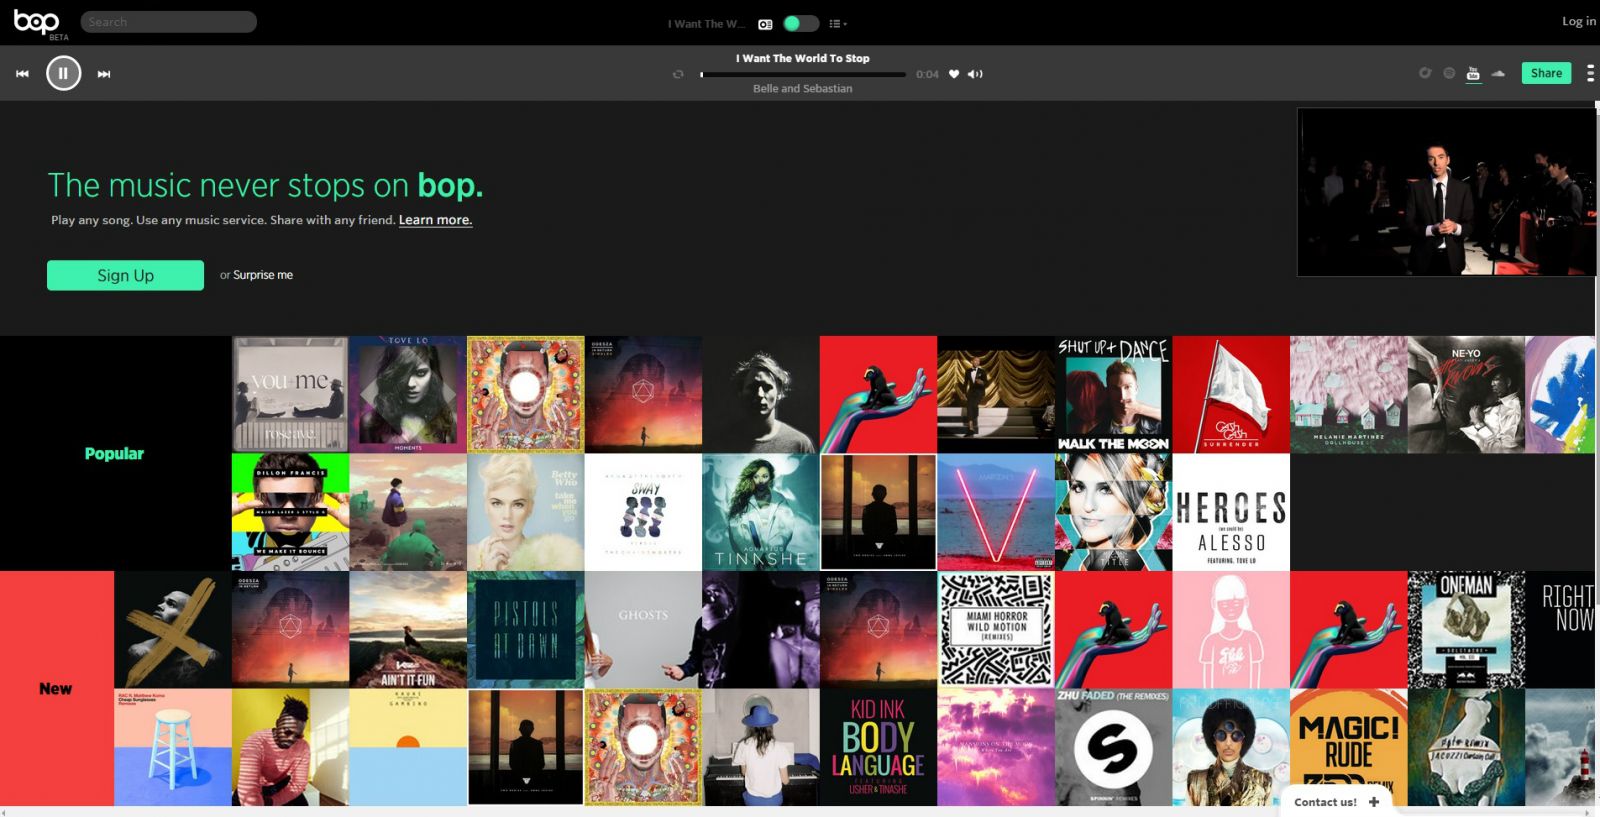Screen dimensions: 1600x817
Task: Click the truncated song title in top bar
Action: (x=706, y=24)
